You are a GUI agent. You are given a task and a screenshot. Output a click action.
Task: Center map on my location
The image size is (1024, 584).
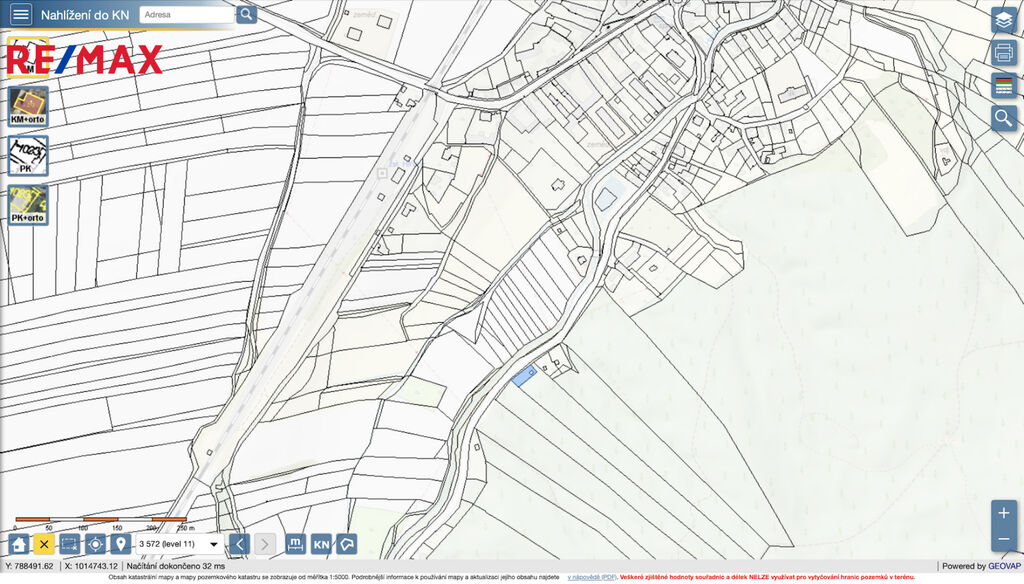click(96, 544)
